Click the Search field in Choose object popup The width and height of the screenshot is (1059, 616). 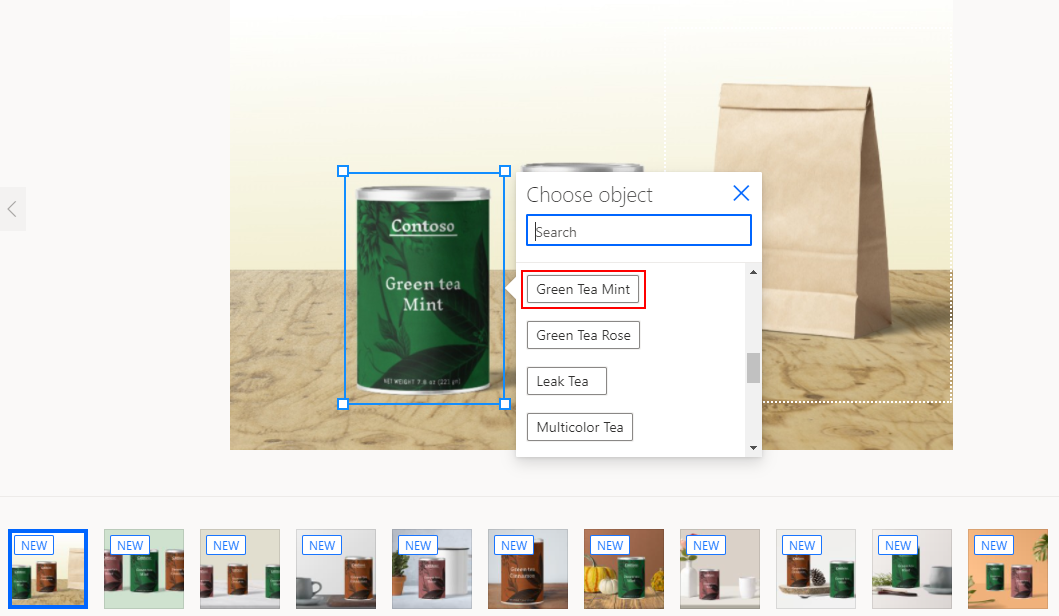(638, 230)
